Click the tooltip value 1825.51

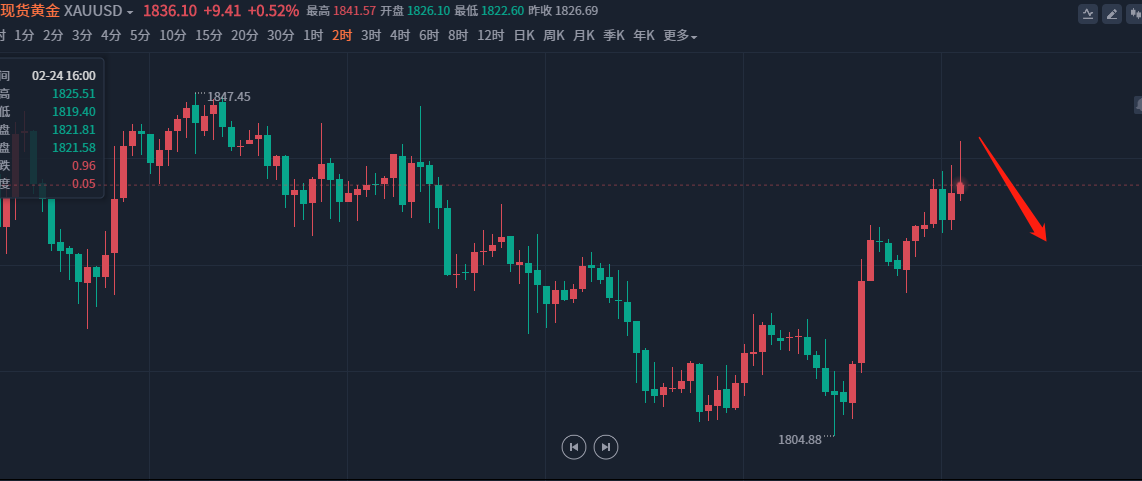pyautogui.click(x=74, y=93)
